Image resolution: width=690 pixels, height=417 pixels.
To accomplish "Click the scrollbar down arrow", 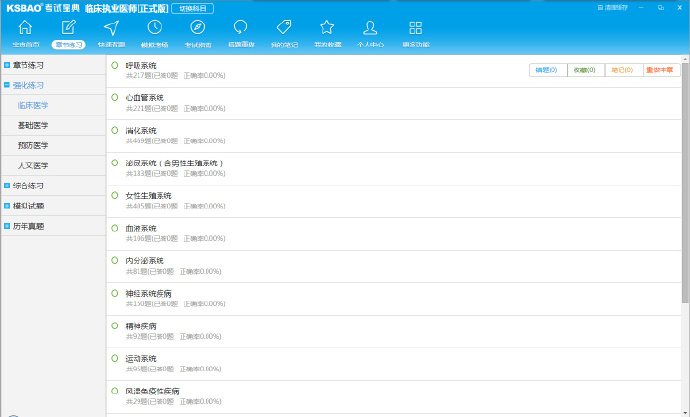I will point(686,413).
